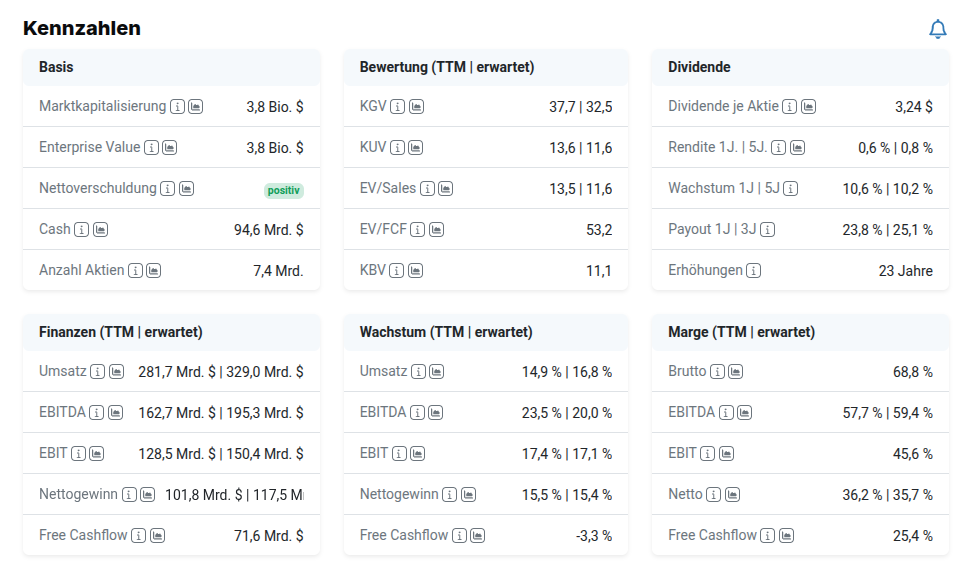Show chart for Enterprise Value
968x567 pixels.
(x=170, y=148)
